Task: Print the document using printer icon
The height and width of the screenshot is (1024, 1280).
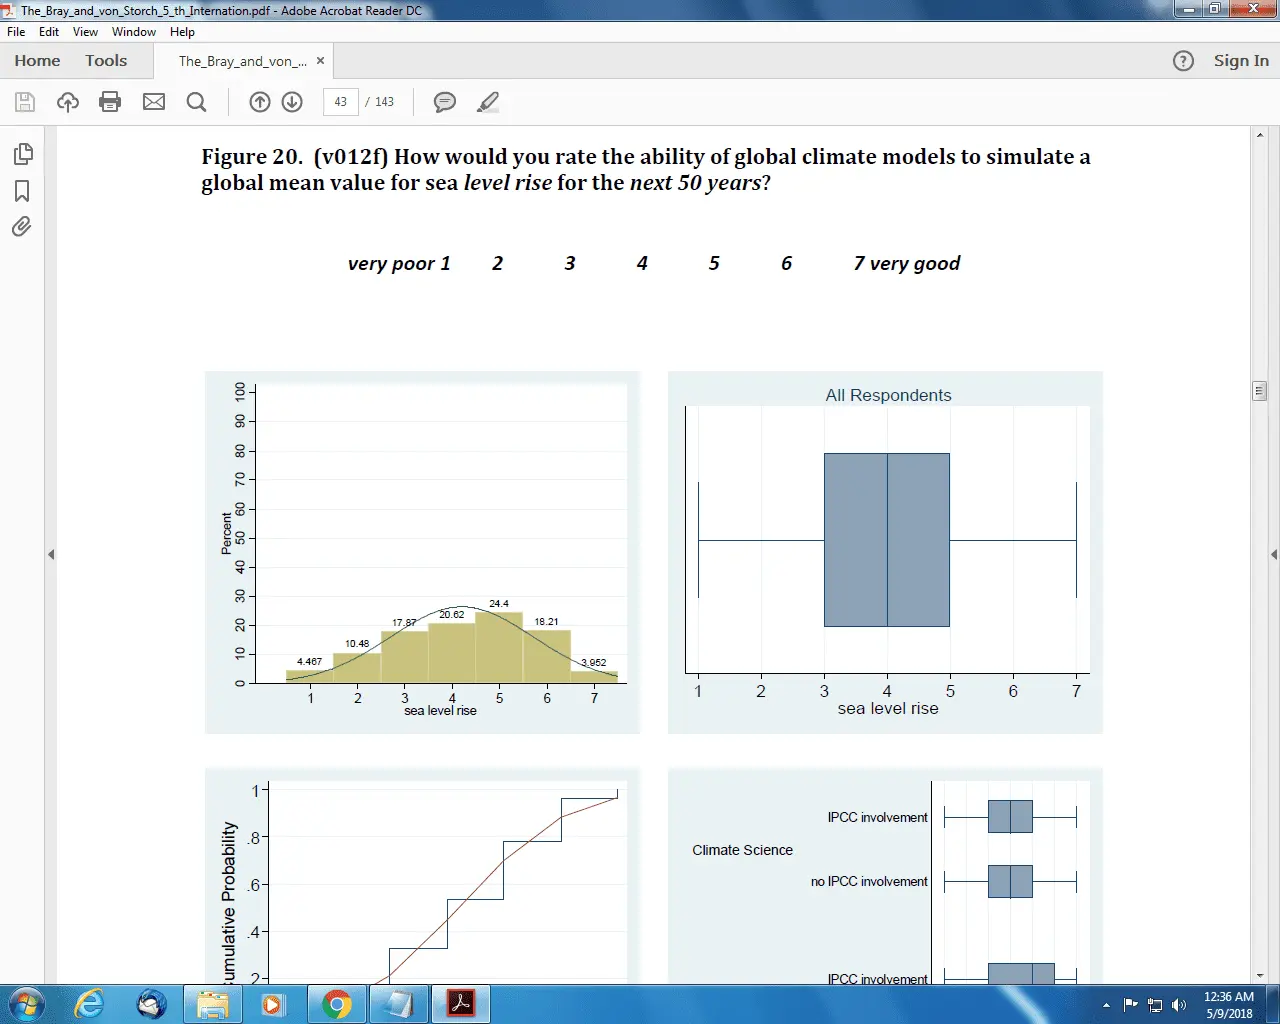Action: point(110,102)
